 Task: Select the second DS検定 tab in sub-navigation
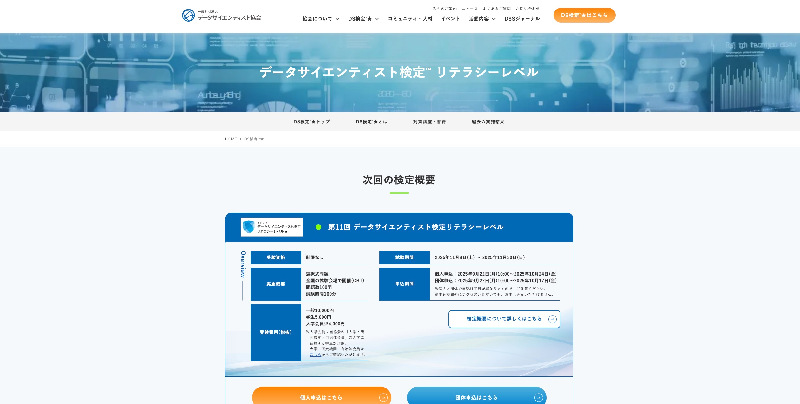click(x=371, y=121)
